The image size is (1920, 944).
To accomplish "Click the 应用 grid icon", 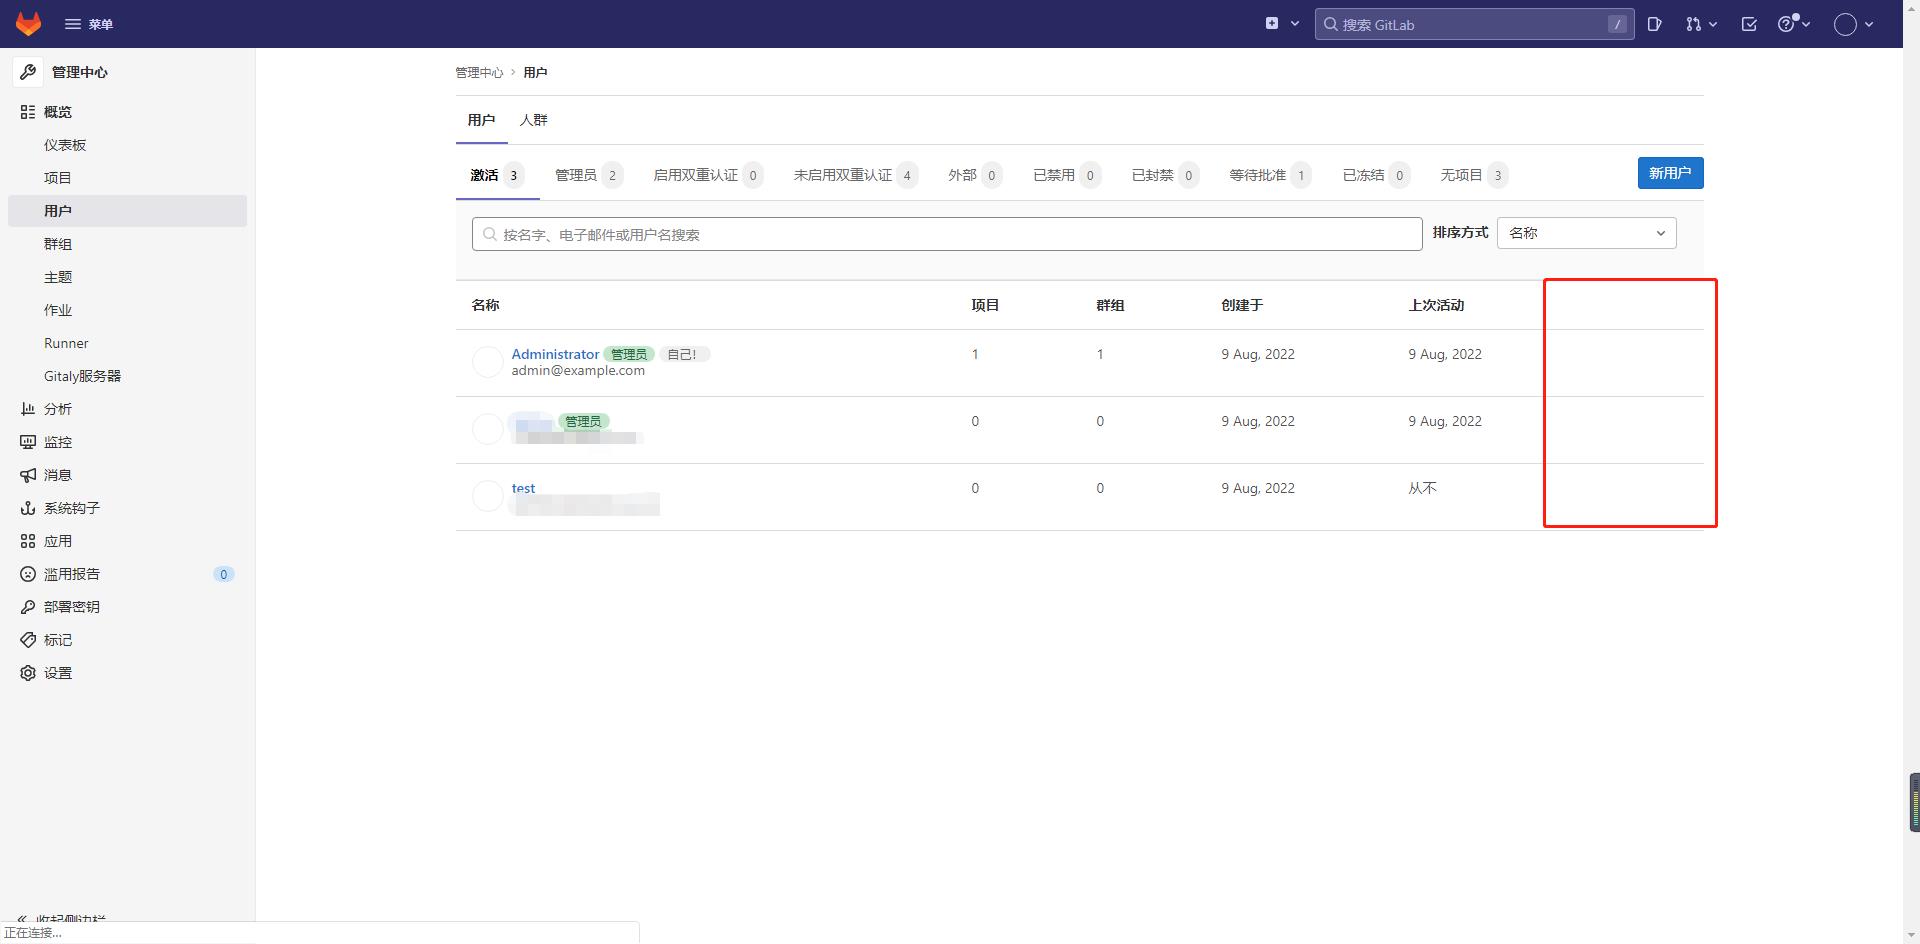I will pos(28,541).
